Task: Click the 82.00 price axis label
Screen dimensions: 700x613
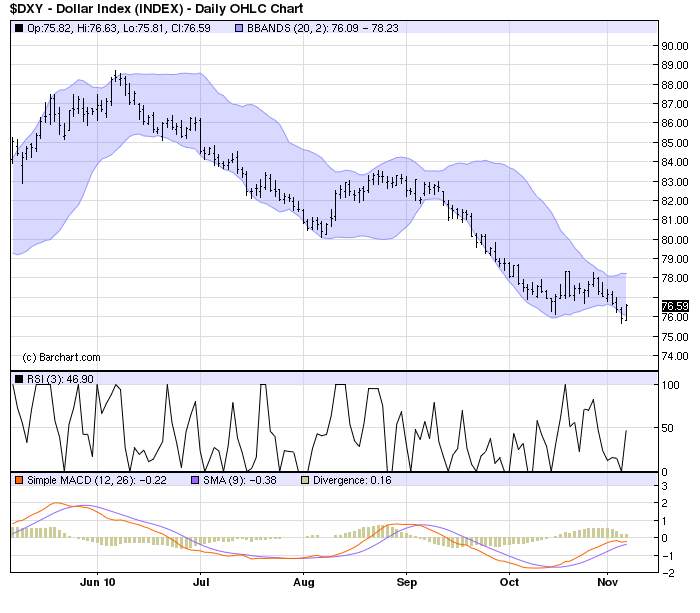Action: [675, 201]
